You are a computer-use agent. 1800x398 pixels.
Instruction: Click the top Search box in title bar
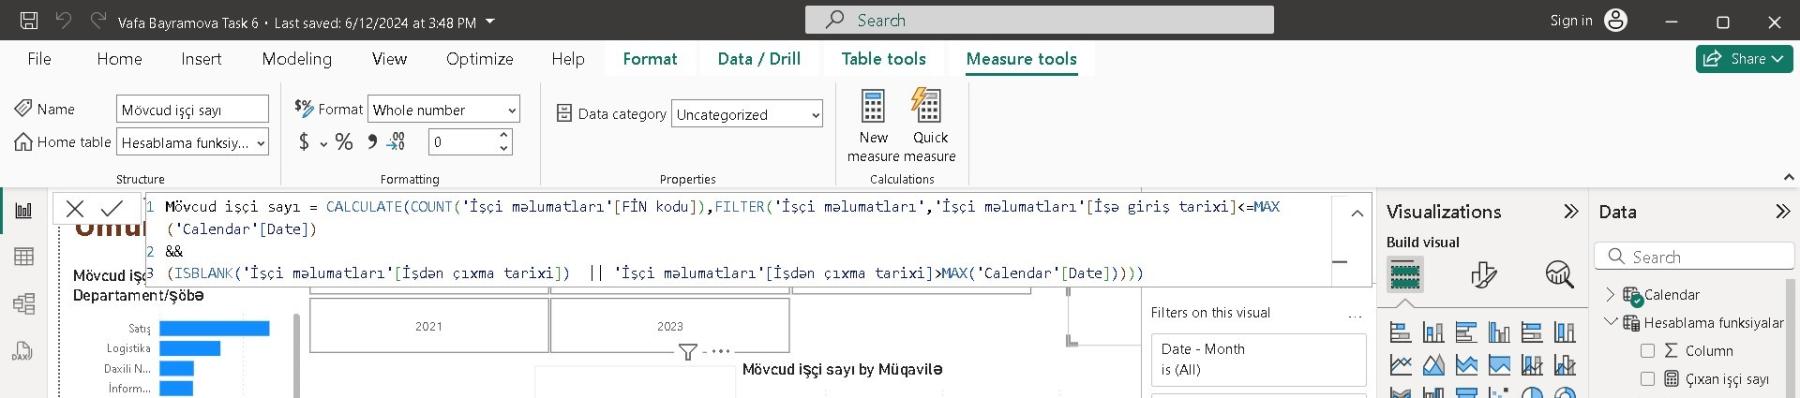pyautogui.click(x=1039, y=20)
